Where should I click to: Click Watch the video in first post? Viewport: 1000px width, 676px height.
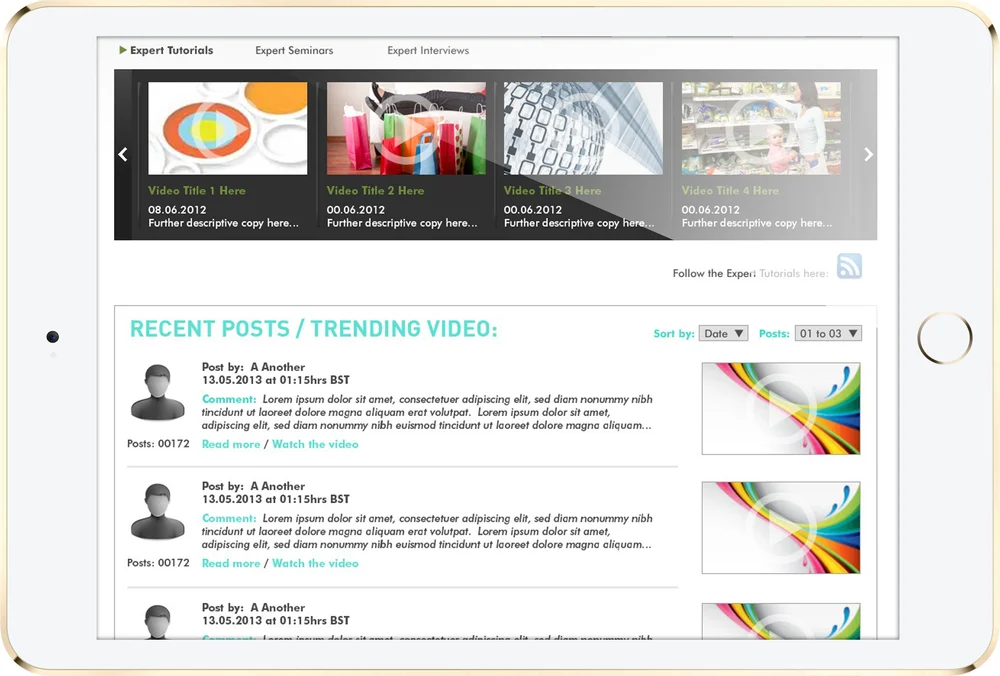[315, 445]
